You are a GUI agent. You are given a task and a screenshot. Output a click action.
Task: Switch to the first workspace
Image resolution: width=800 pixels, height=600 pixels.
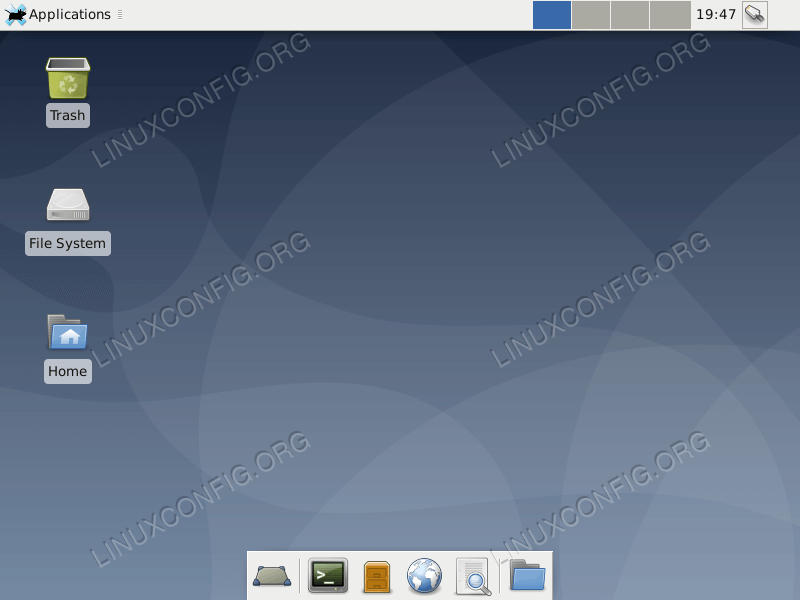(x=552, y=15)
